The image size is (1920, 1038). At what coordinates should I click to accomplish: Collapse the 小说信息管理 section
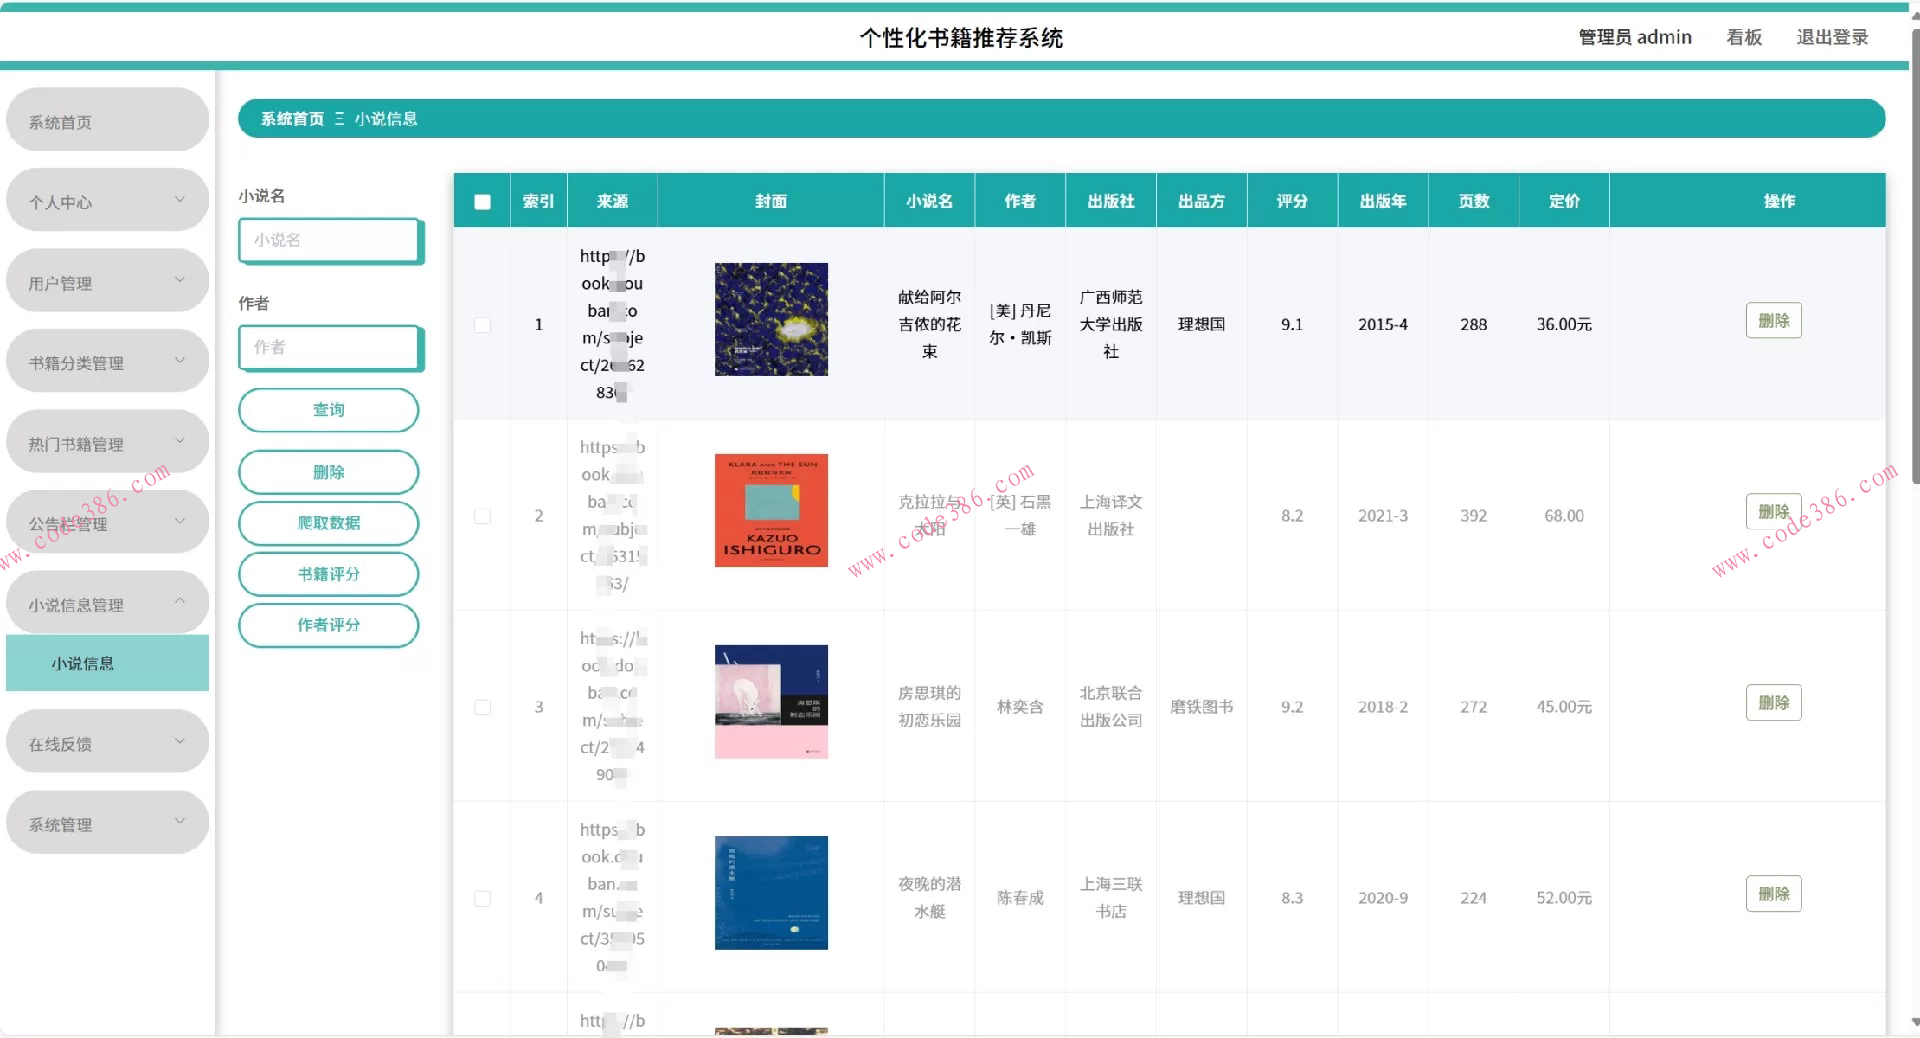(x=107, y=602)
